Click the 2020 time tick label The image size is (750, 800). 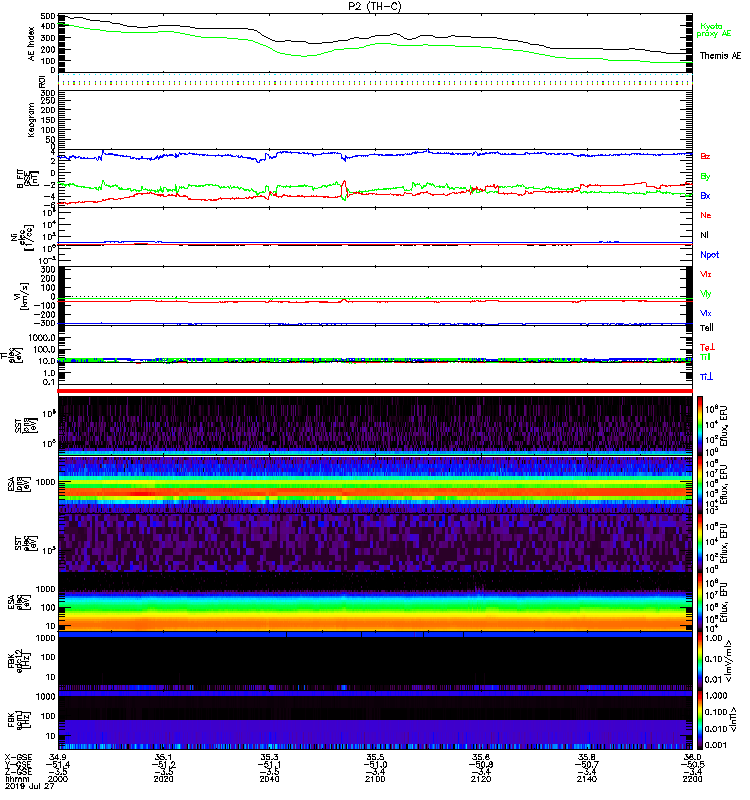click(x=164, y=779)
